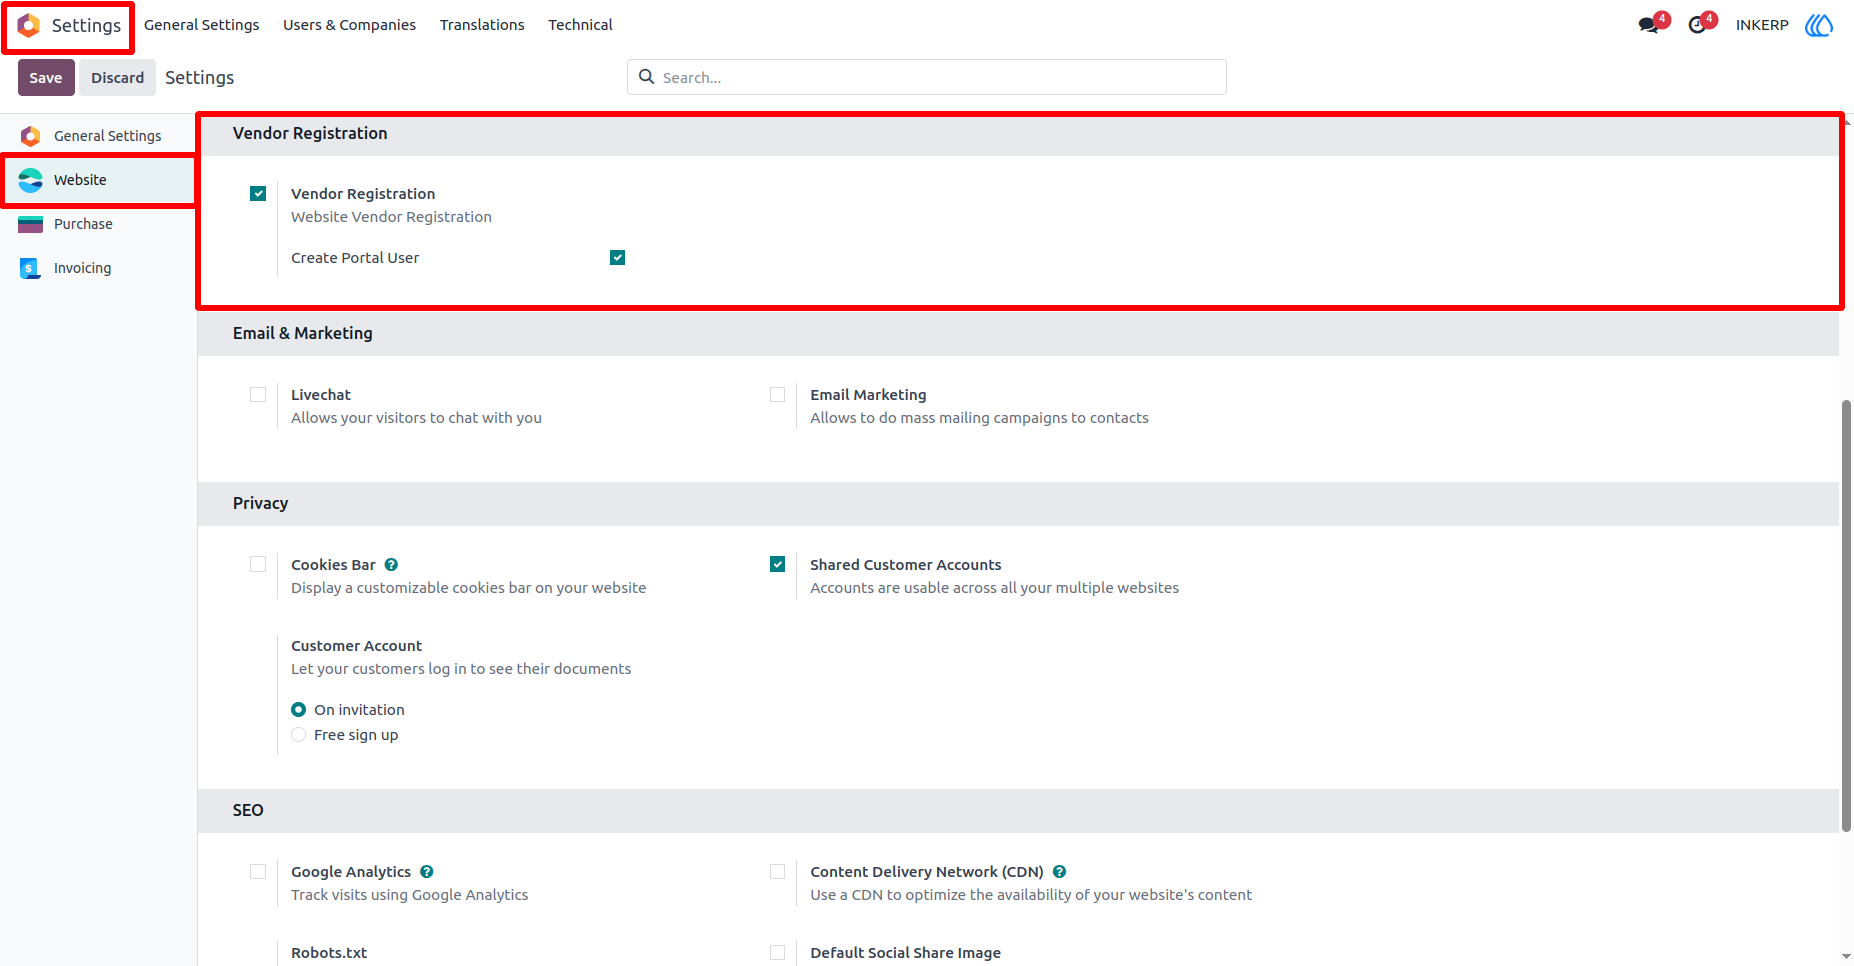Screen dimensions: 1854x966
Task: Open help icon next to Google Analytics
Action: 427,872
